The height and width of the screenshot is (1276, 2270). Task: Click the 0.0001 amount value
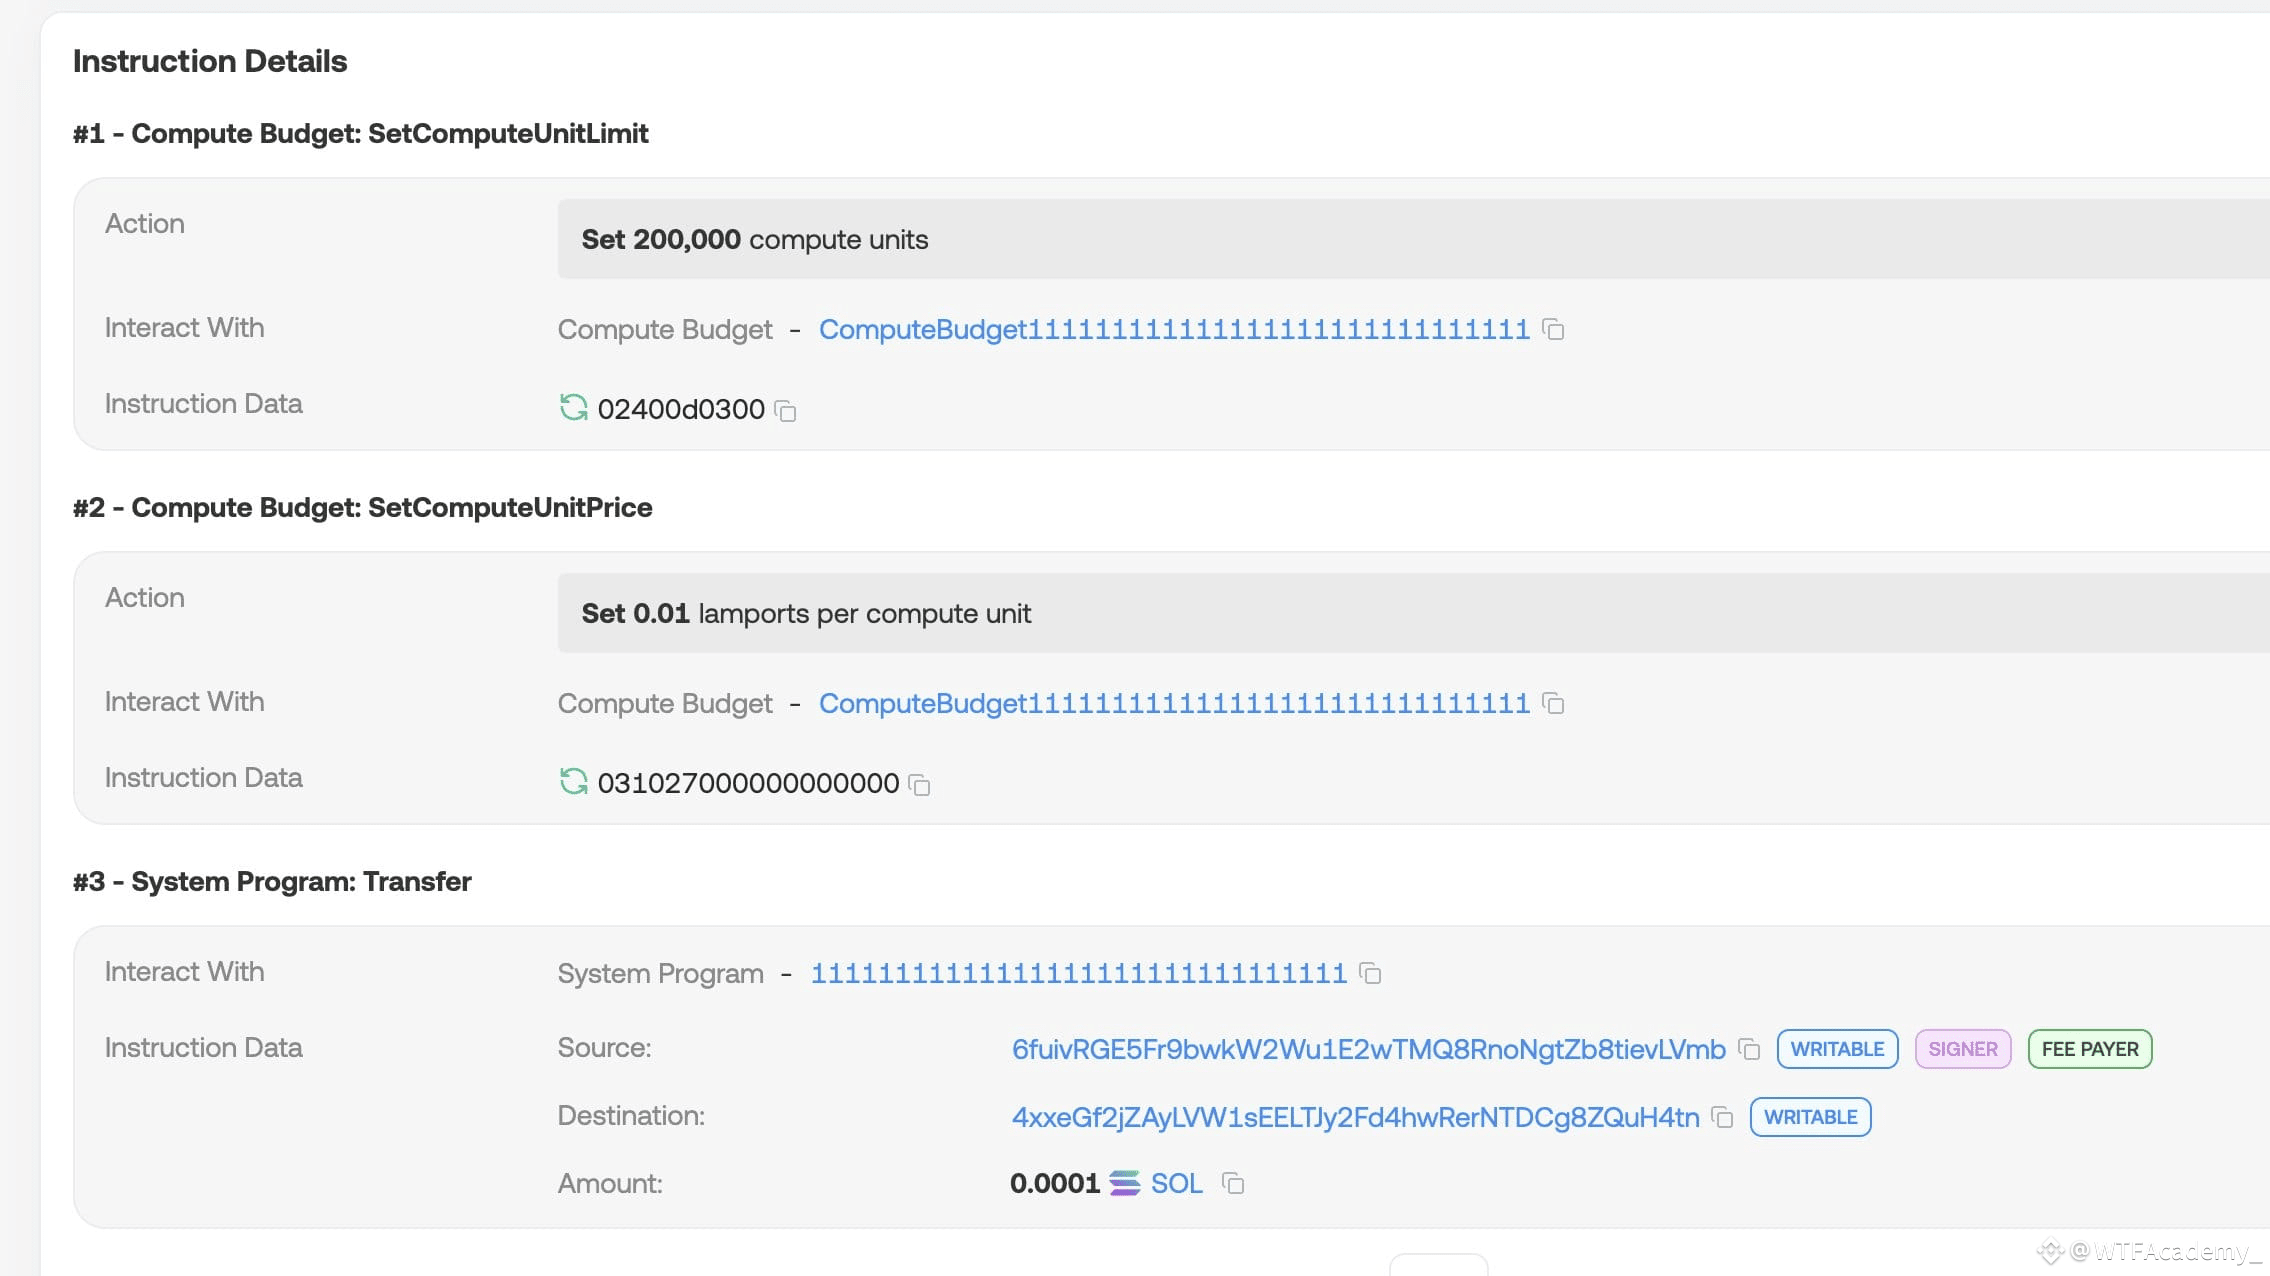pyautogui.click(x=1055, y=1183)
